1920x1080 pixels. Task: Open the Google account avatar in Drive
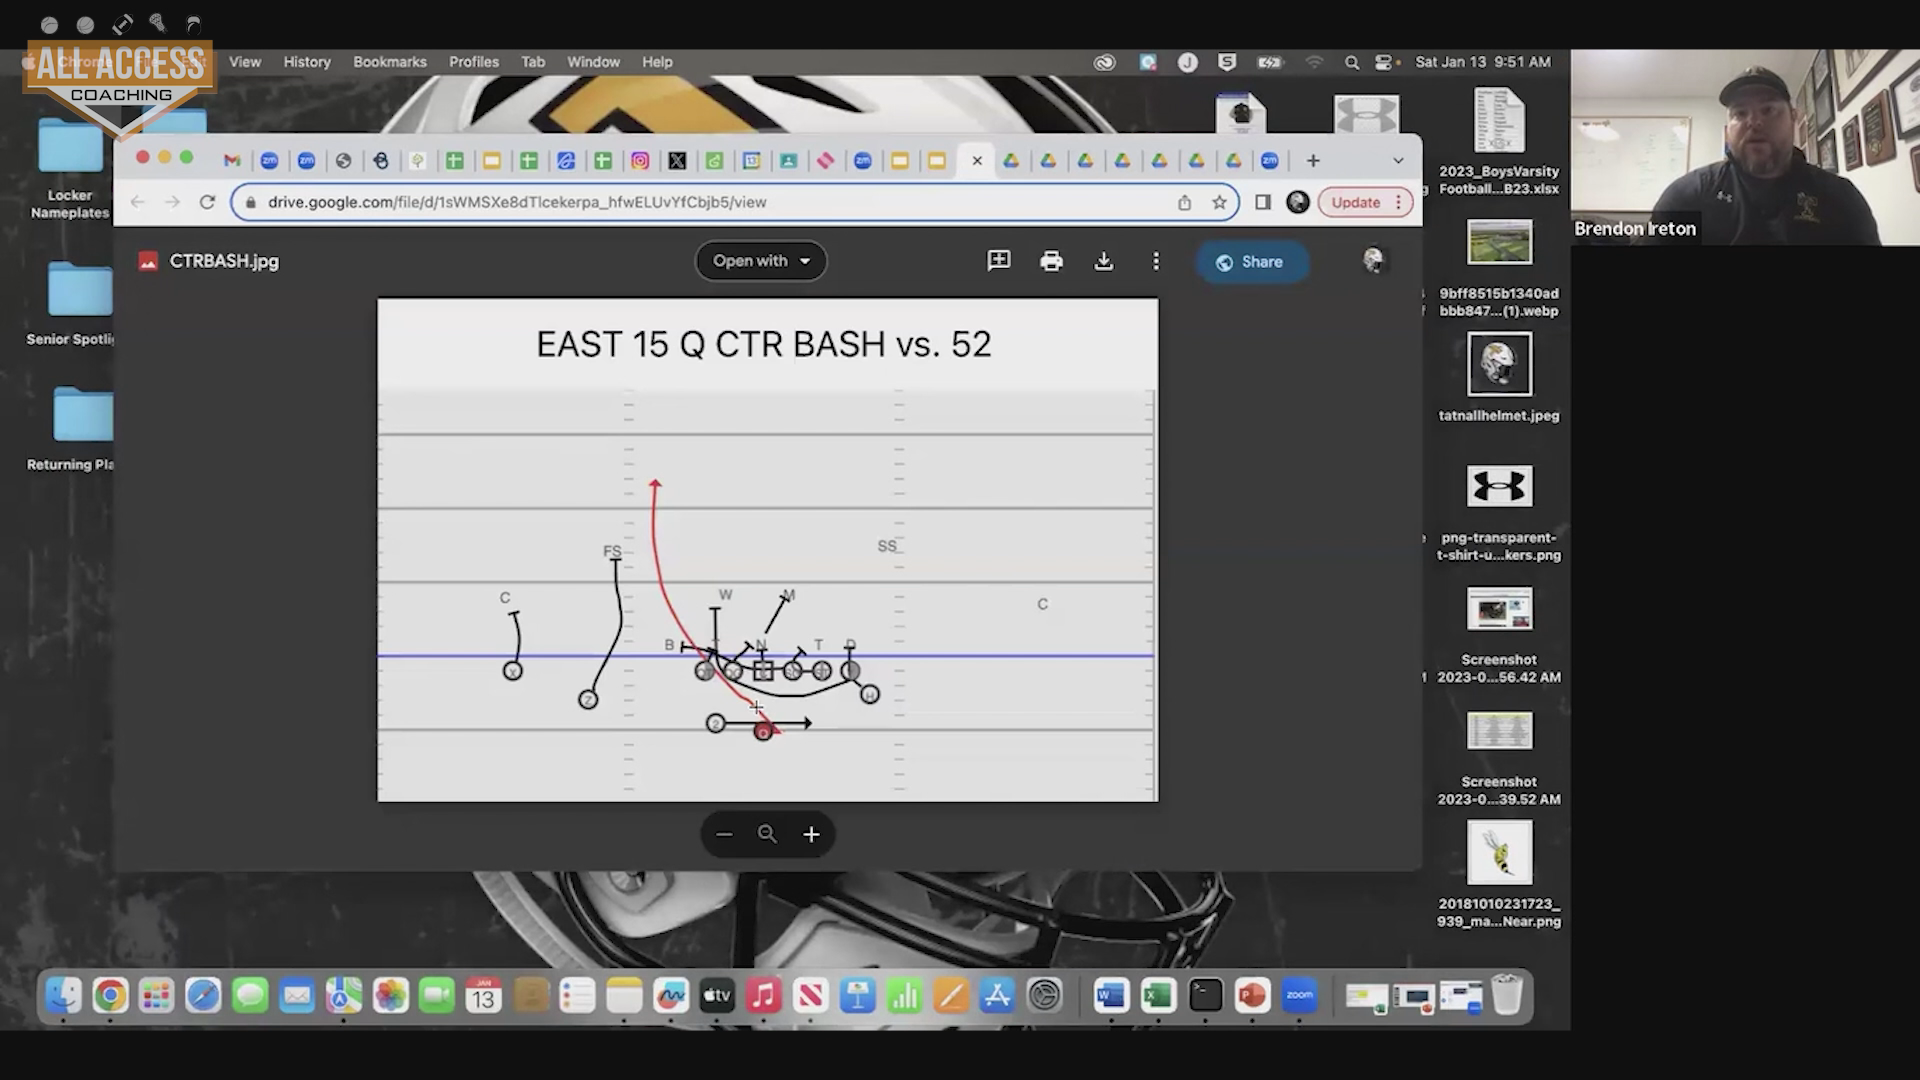click(1374, 261)
